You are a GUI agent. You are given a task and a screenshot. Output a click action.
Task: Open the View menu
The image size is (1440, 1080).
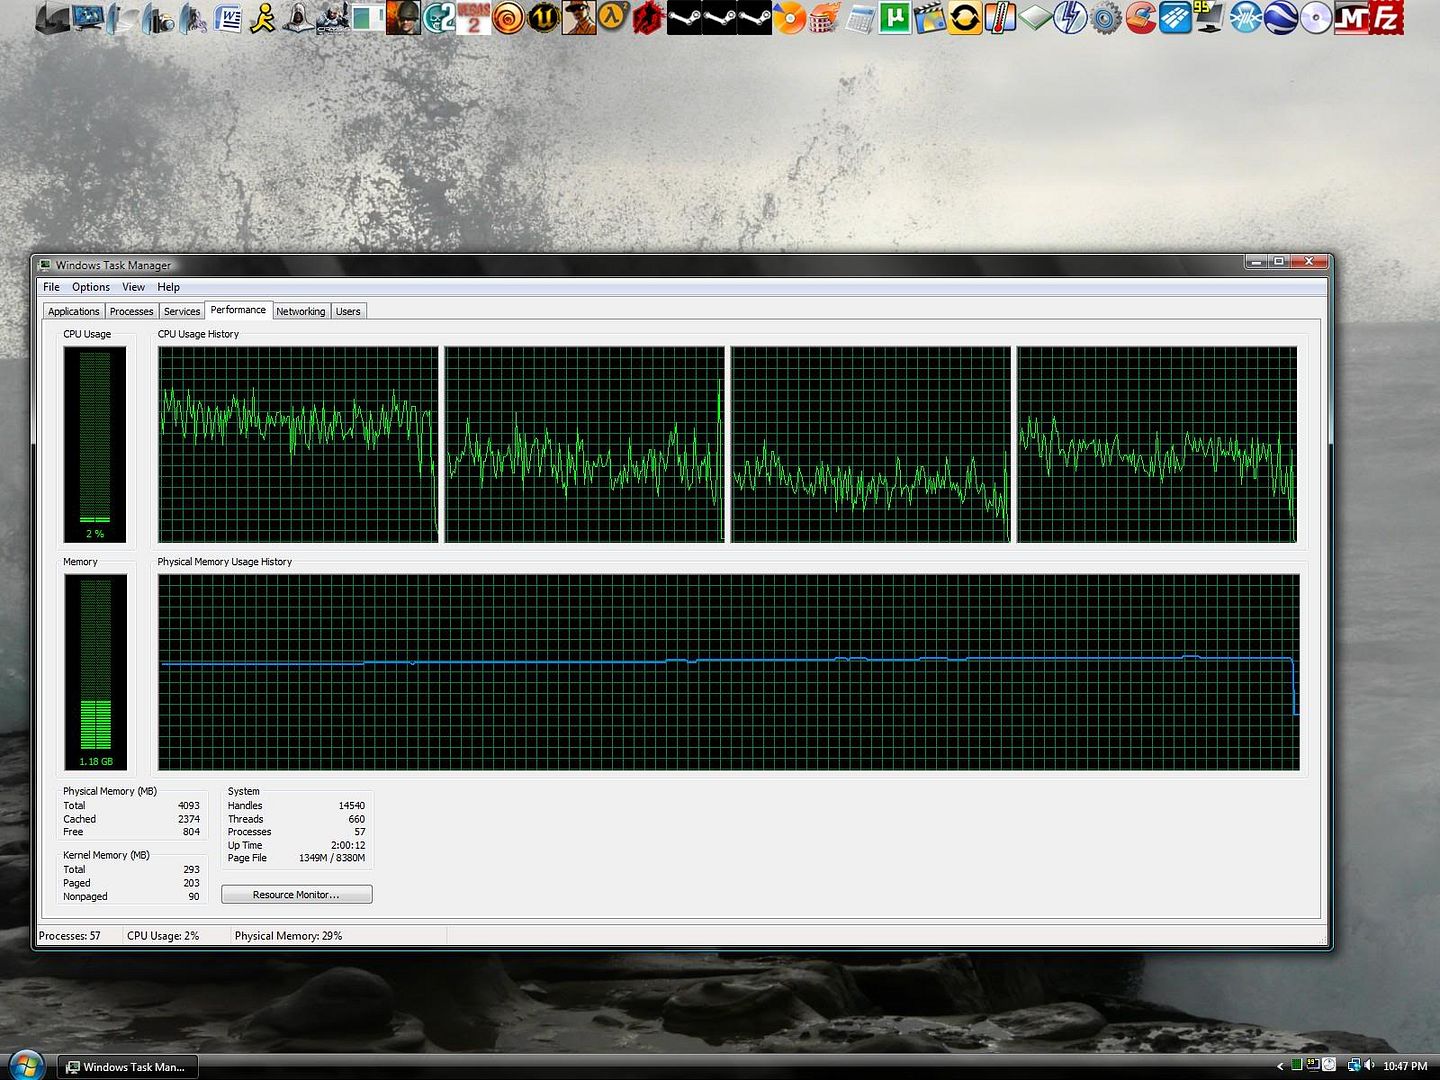tap(133, 287)
